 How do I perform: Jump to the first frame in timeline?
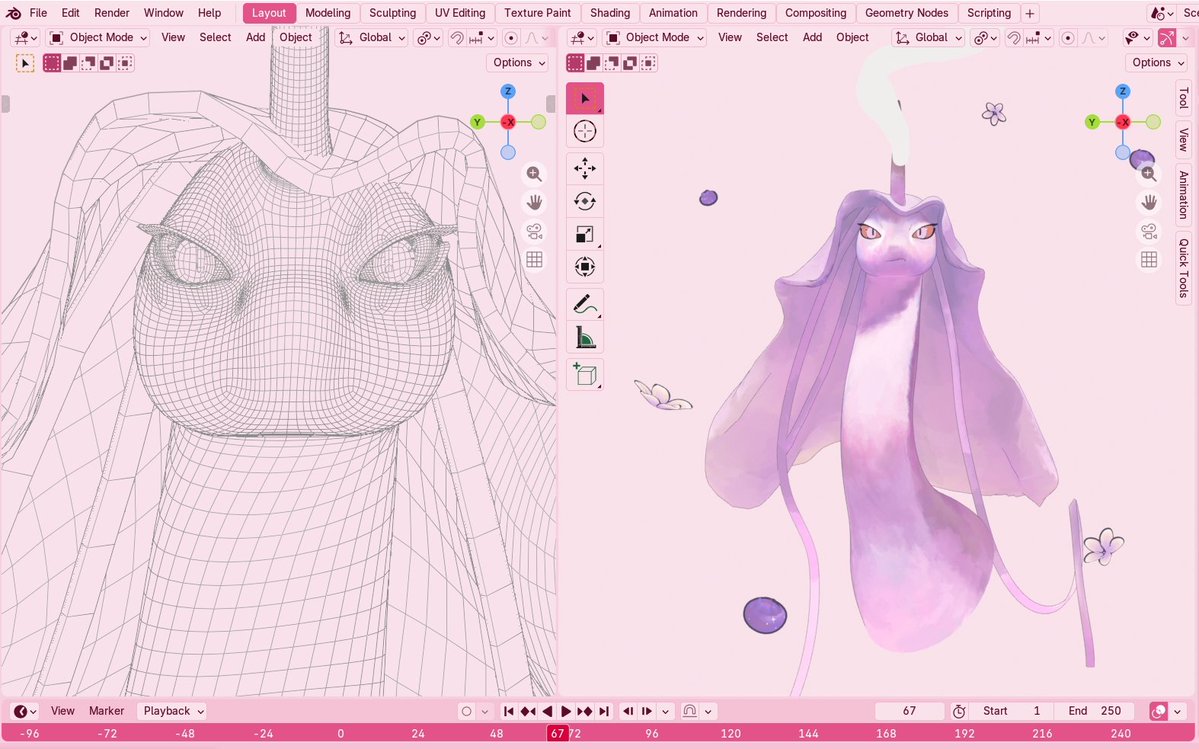point(509,711)
